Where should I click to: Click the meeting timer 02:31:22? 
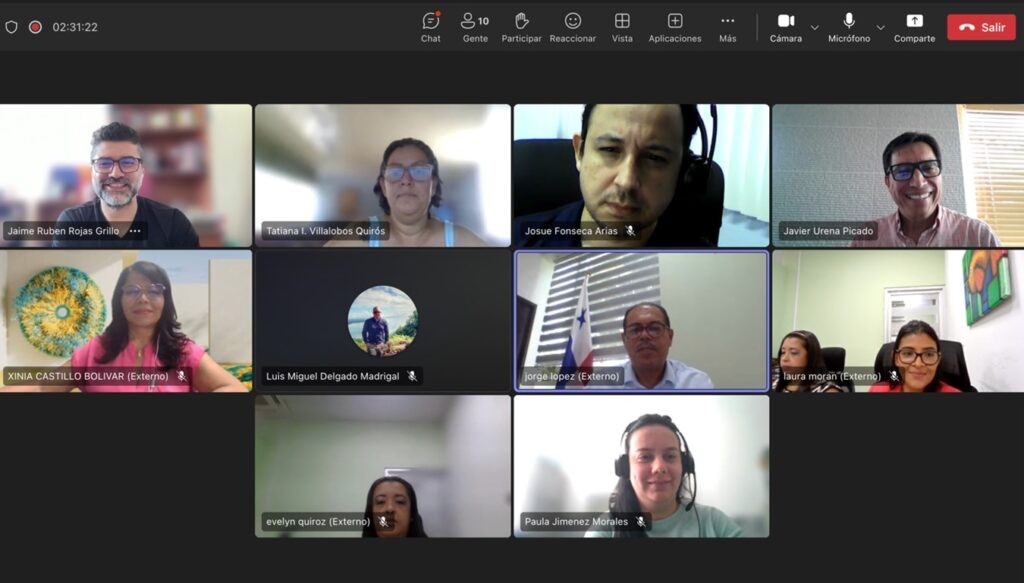(x=75, y=27)
